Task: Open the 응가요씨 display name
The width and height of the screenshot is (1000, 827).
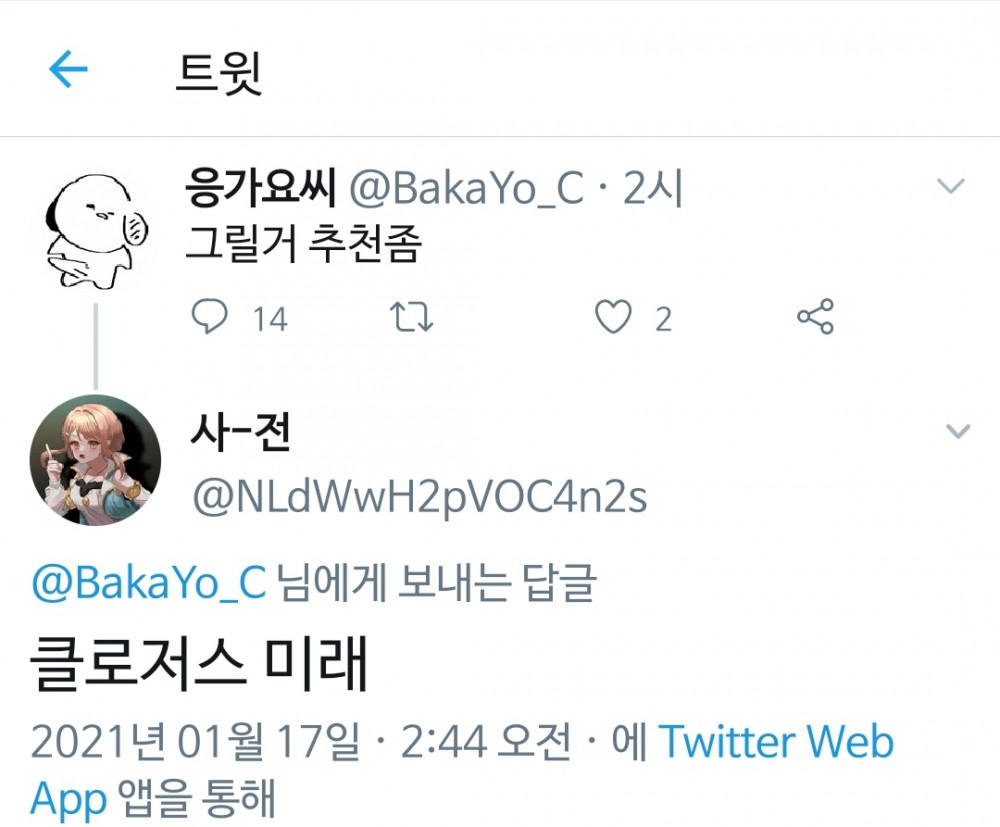Action: point(260,187)
